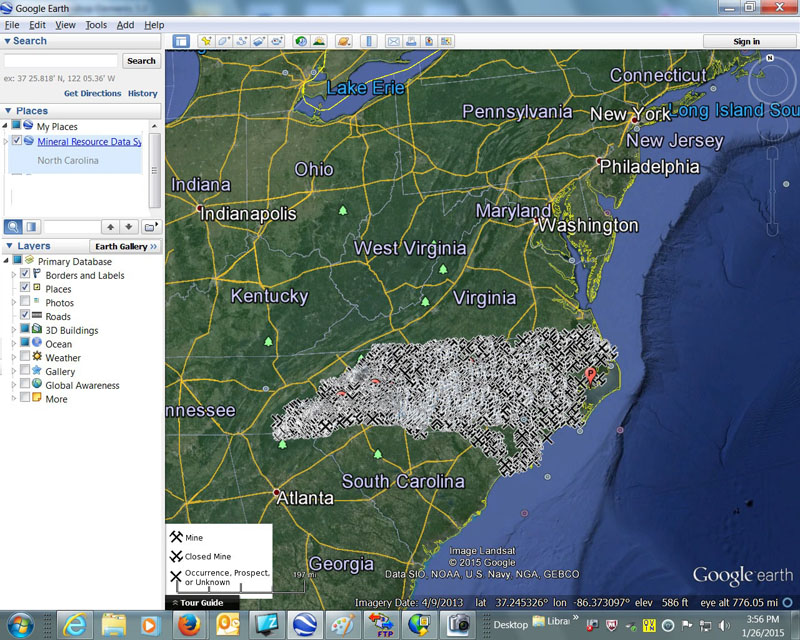Image resolution: width=800 pixels, height=640 pixels.
Task: Open Firefox from the taskbar
Action: (189, 625)
